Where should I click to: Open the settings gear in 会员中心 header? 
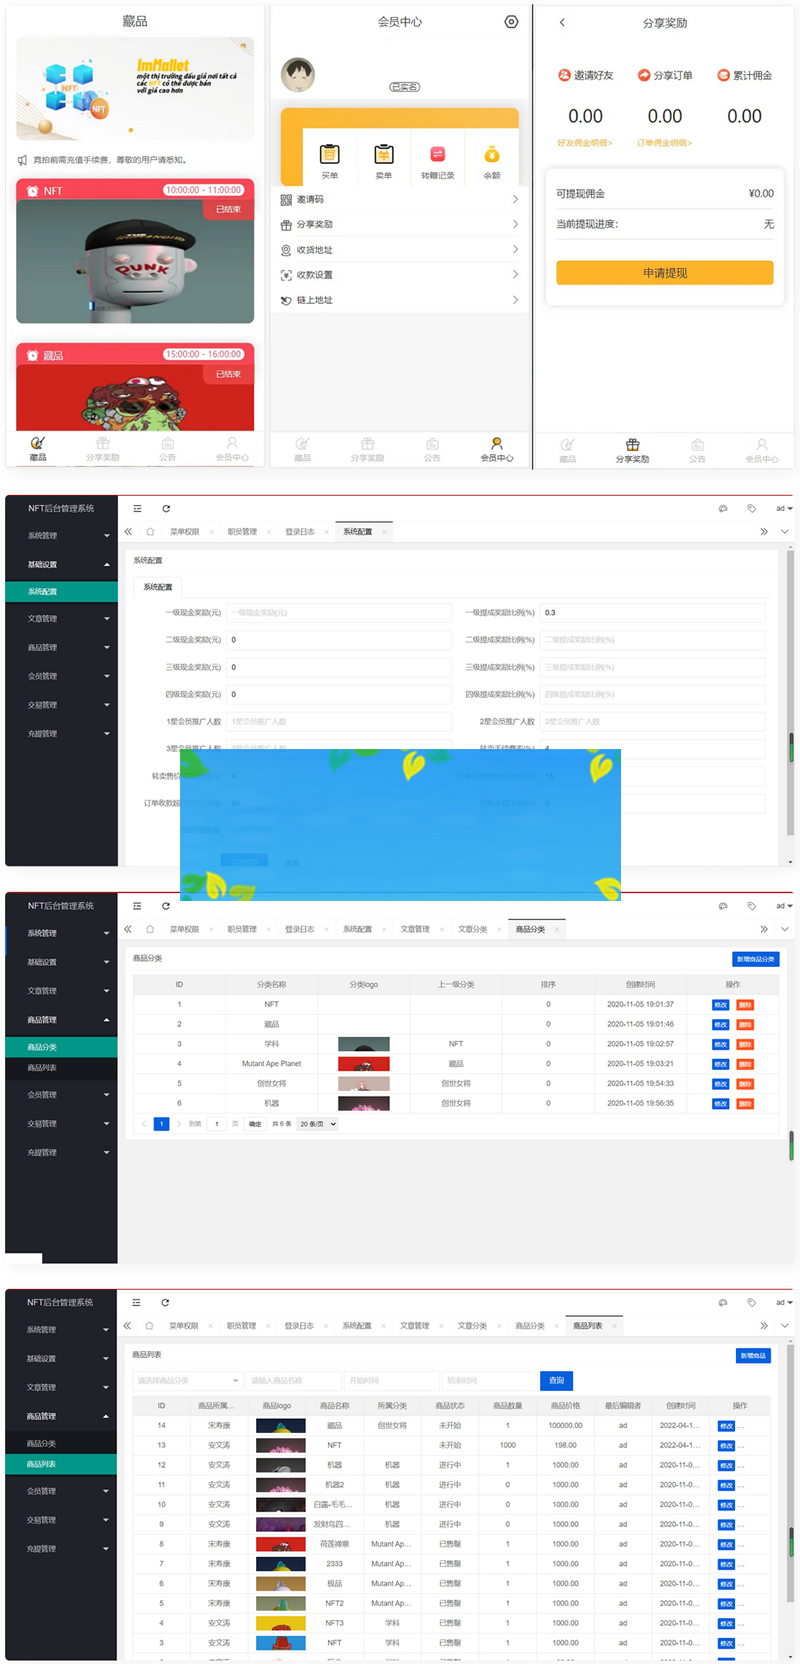coord(511,22)
